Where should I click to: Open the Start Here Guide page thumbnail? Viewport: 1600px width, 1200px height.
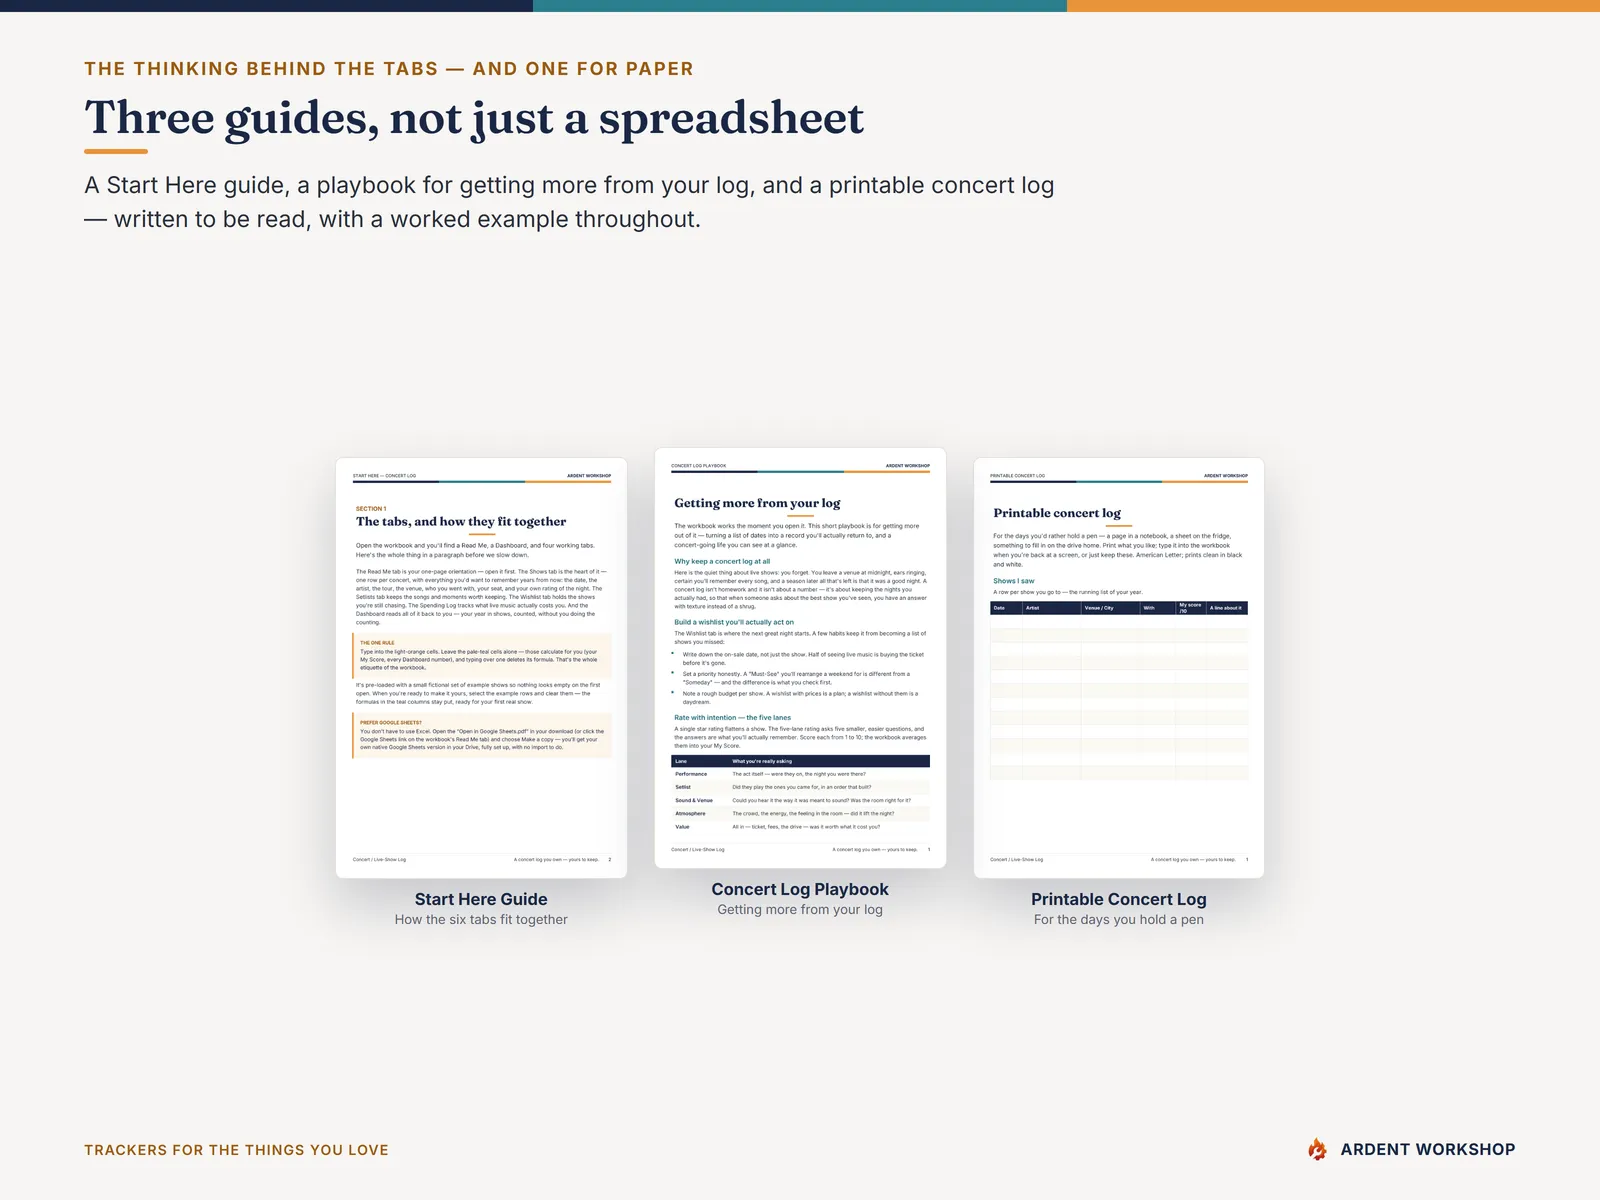point(481,668)
